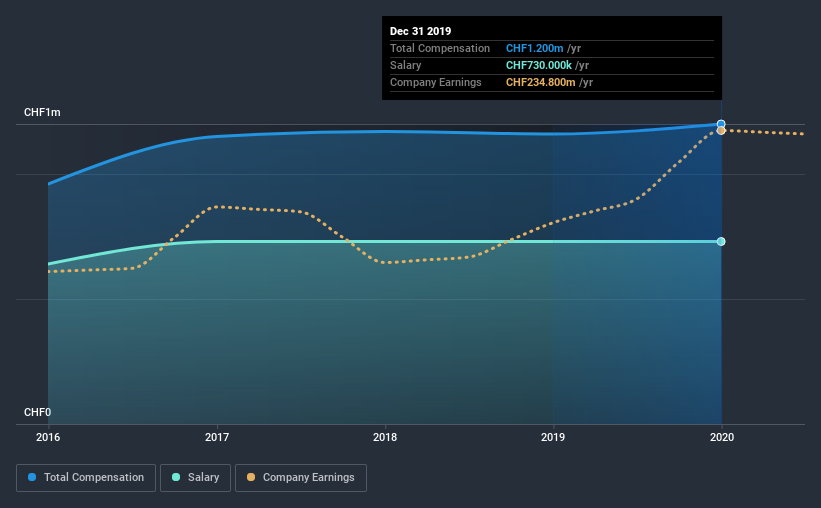
Task: Click the 2018 x-axis label
Action: coord(385,437)
